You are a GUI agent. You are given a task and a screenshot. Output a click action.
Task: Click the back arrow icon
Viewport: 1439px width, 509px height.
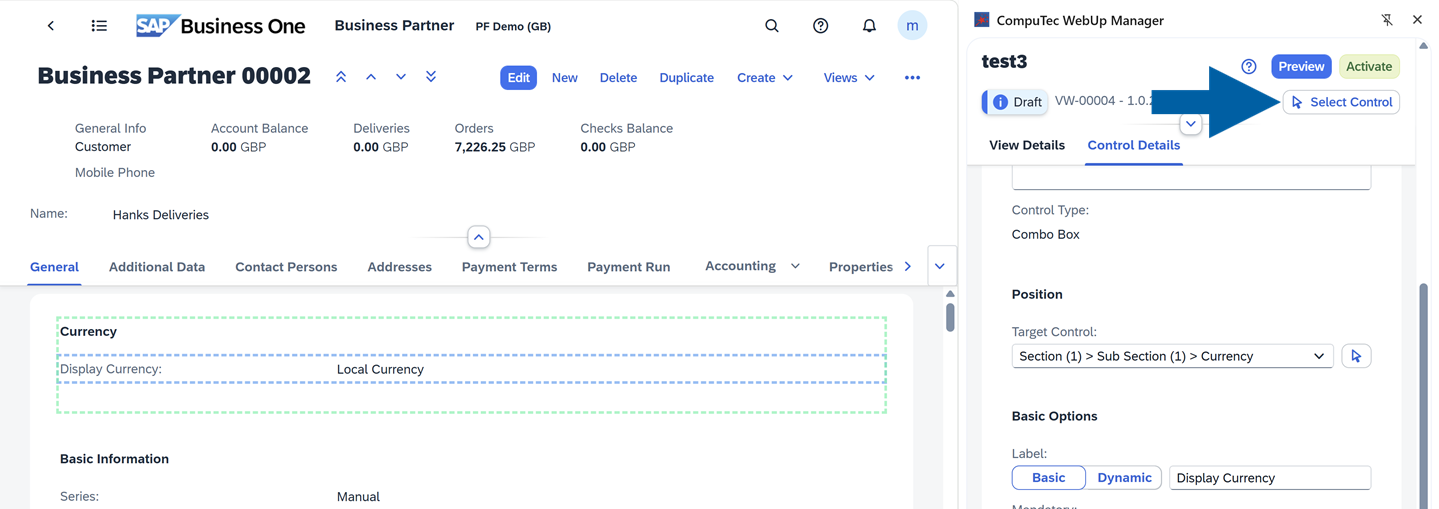[51, 26]
